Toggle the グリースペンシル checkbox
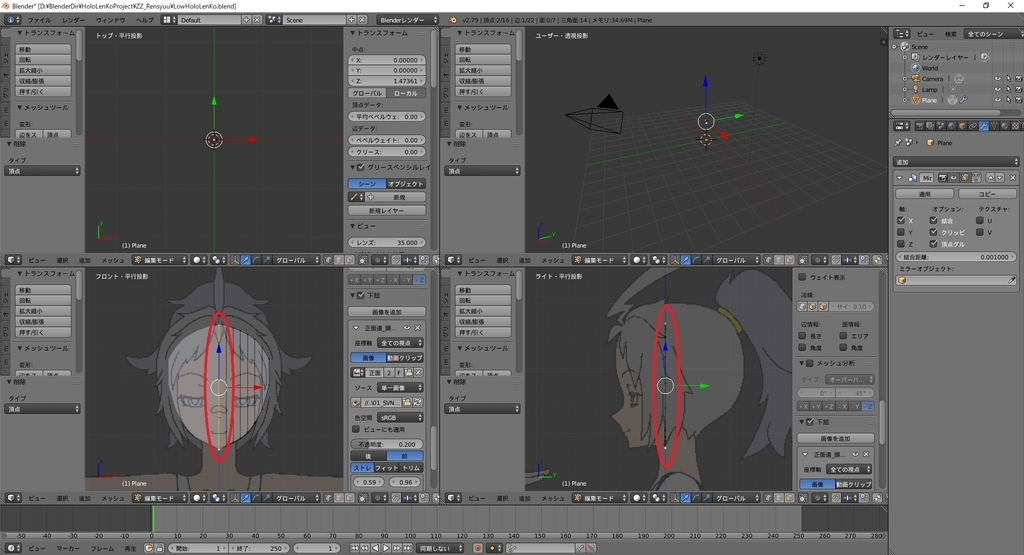1024x555 pixels. click(x=360, y=168)
